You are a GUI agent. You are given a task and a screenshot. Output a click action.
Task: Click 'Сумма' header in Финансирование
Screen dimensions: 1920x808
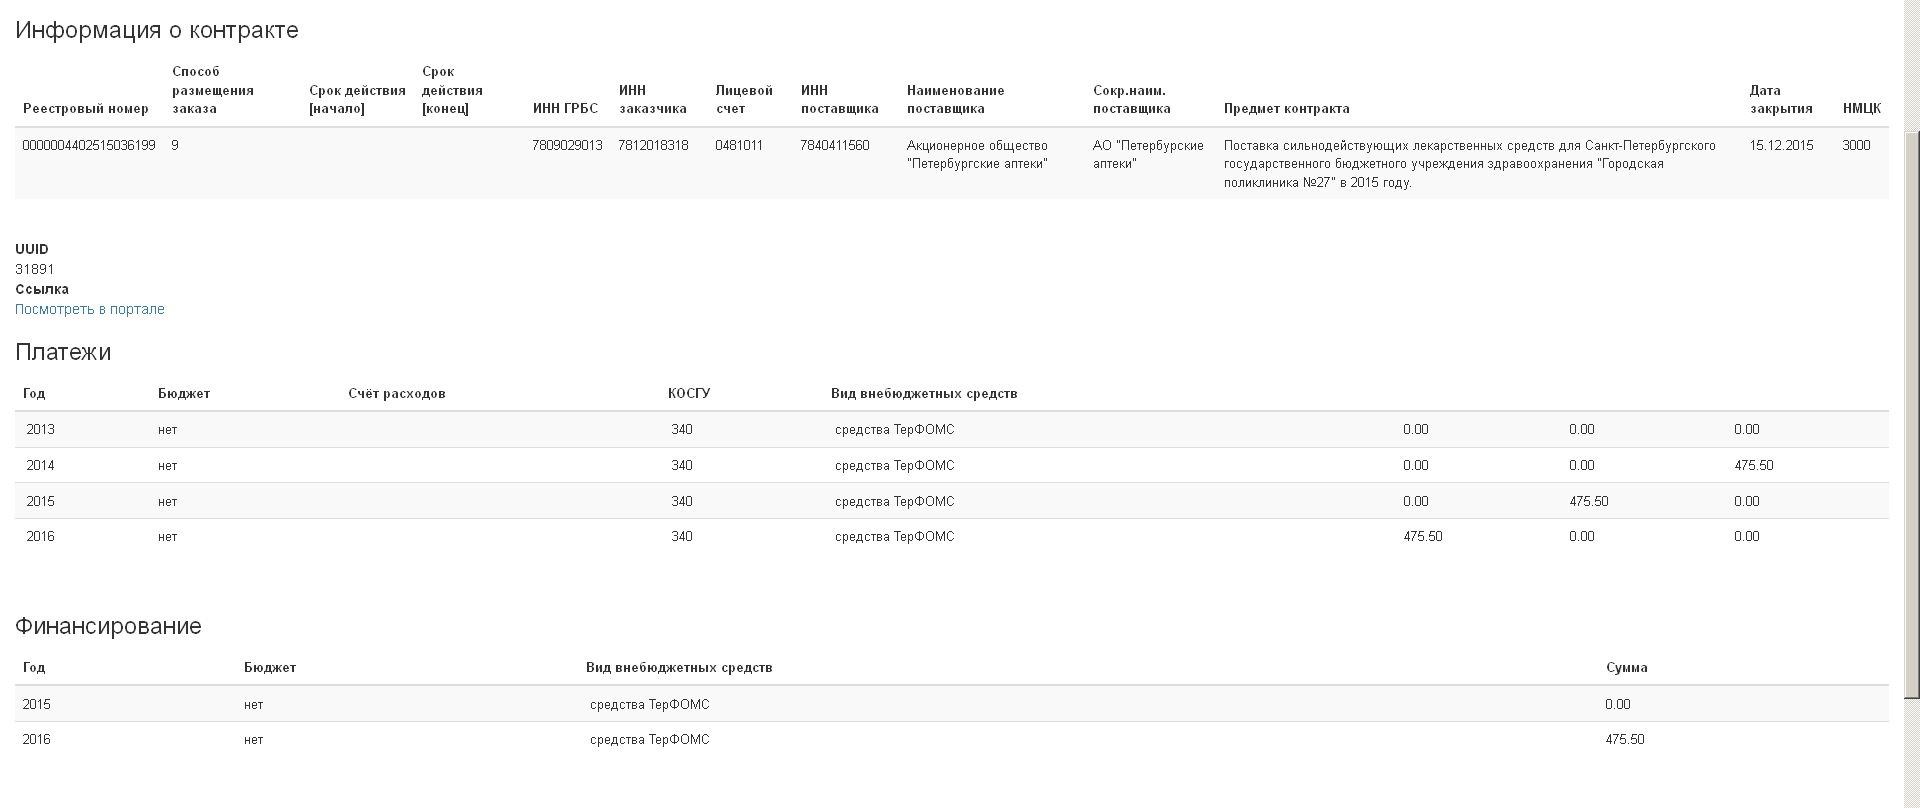coord(1627,667)
